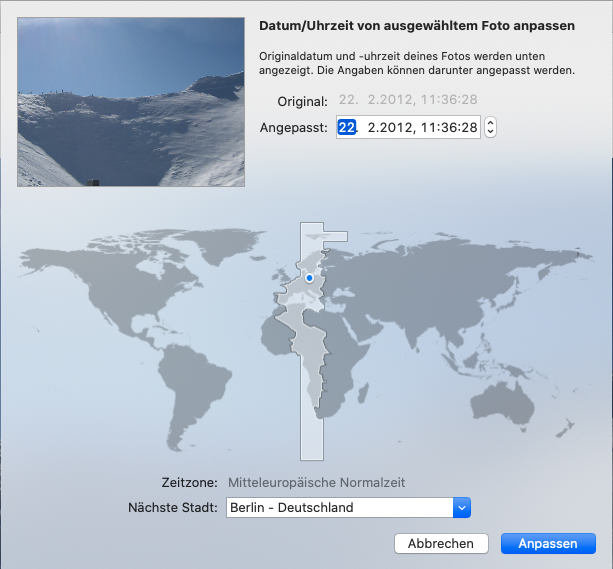
Task: Click the Nächste Stadt label
Action: tap(173, 508)
